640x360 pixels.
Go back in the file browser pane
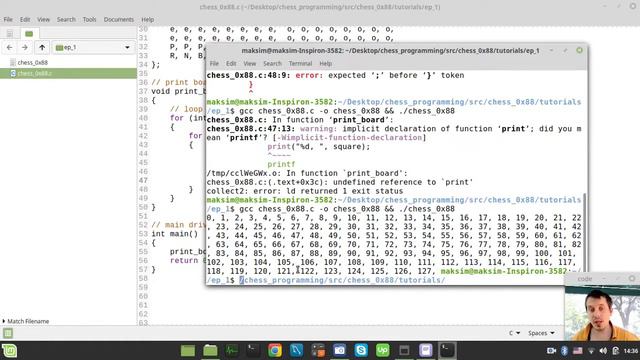[x=9, y=47]
